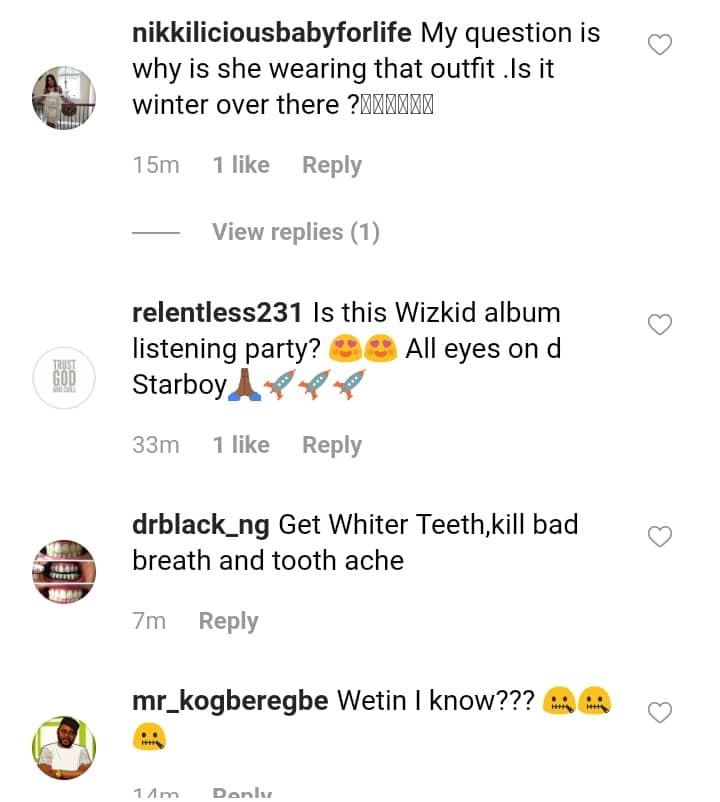Open relentless231's Trust God avatar

[64, 378]
